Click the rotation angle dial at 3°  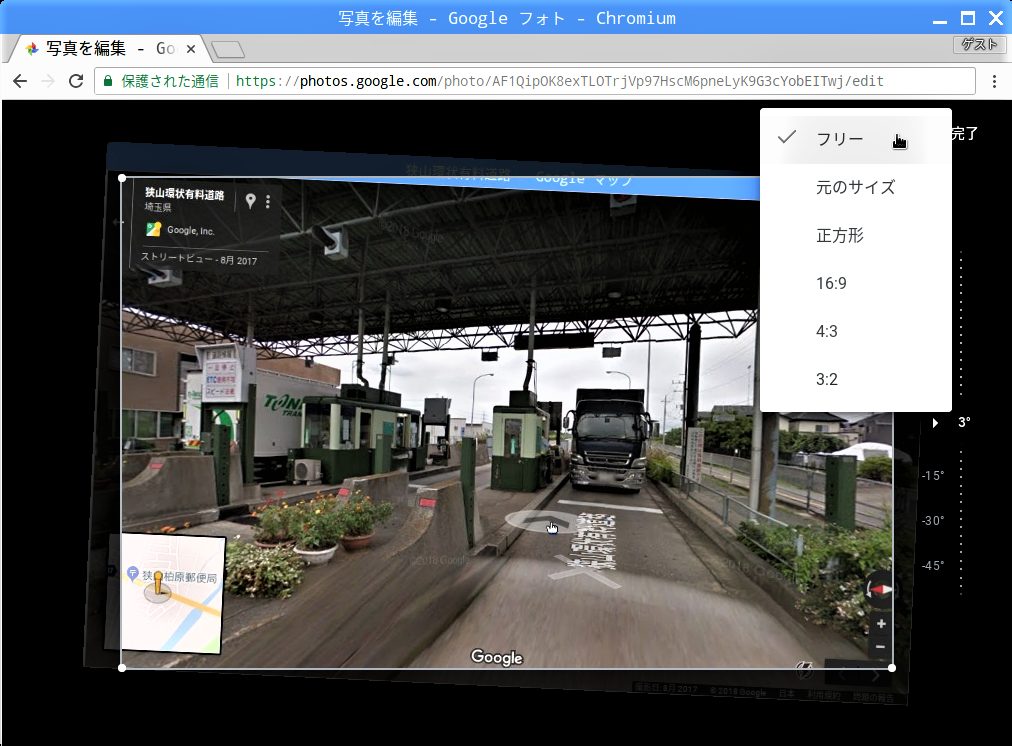964,422
